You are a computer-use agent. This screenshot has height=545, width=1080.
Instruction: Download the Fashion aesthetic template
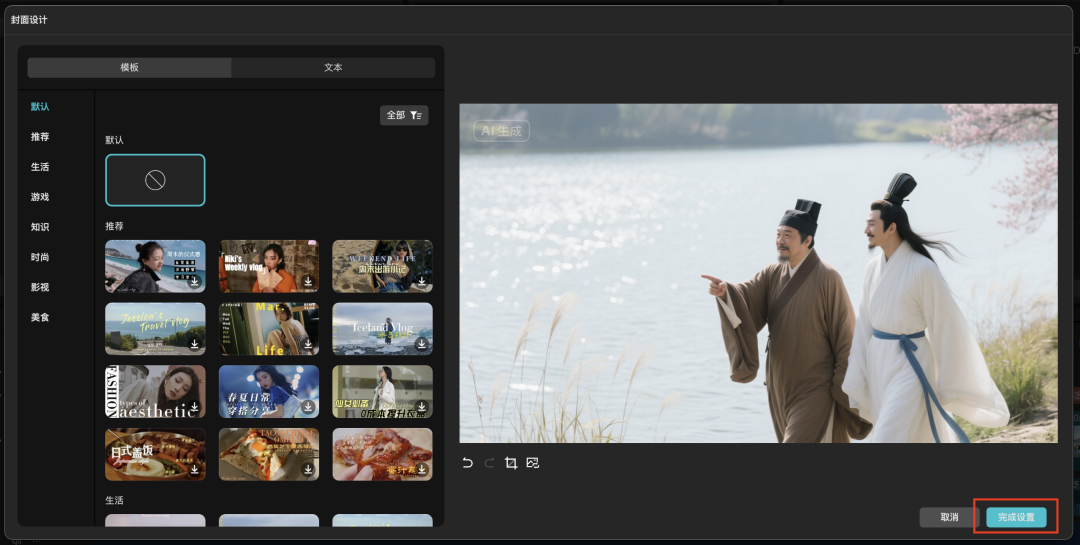195,407
